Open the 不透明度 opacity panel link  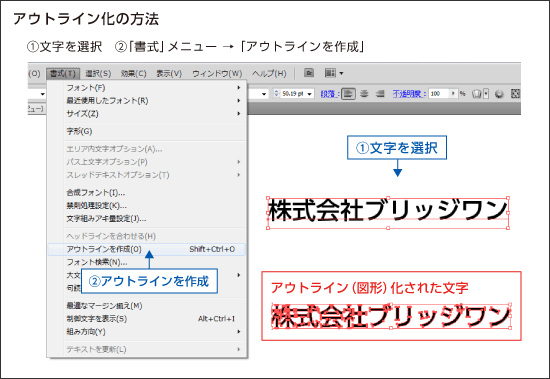tap(409, 94)
